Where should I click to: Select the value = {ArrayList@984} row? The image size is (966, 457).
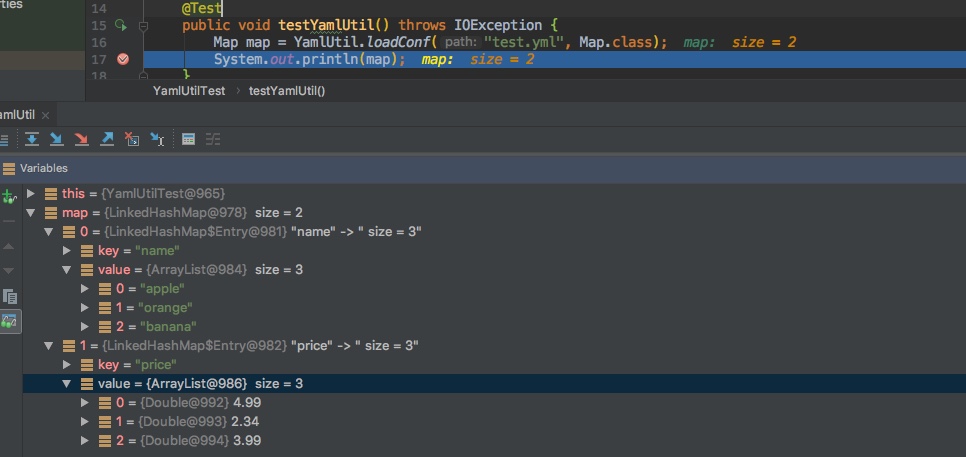494,270
